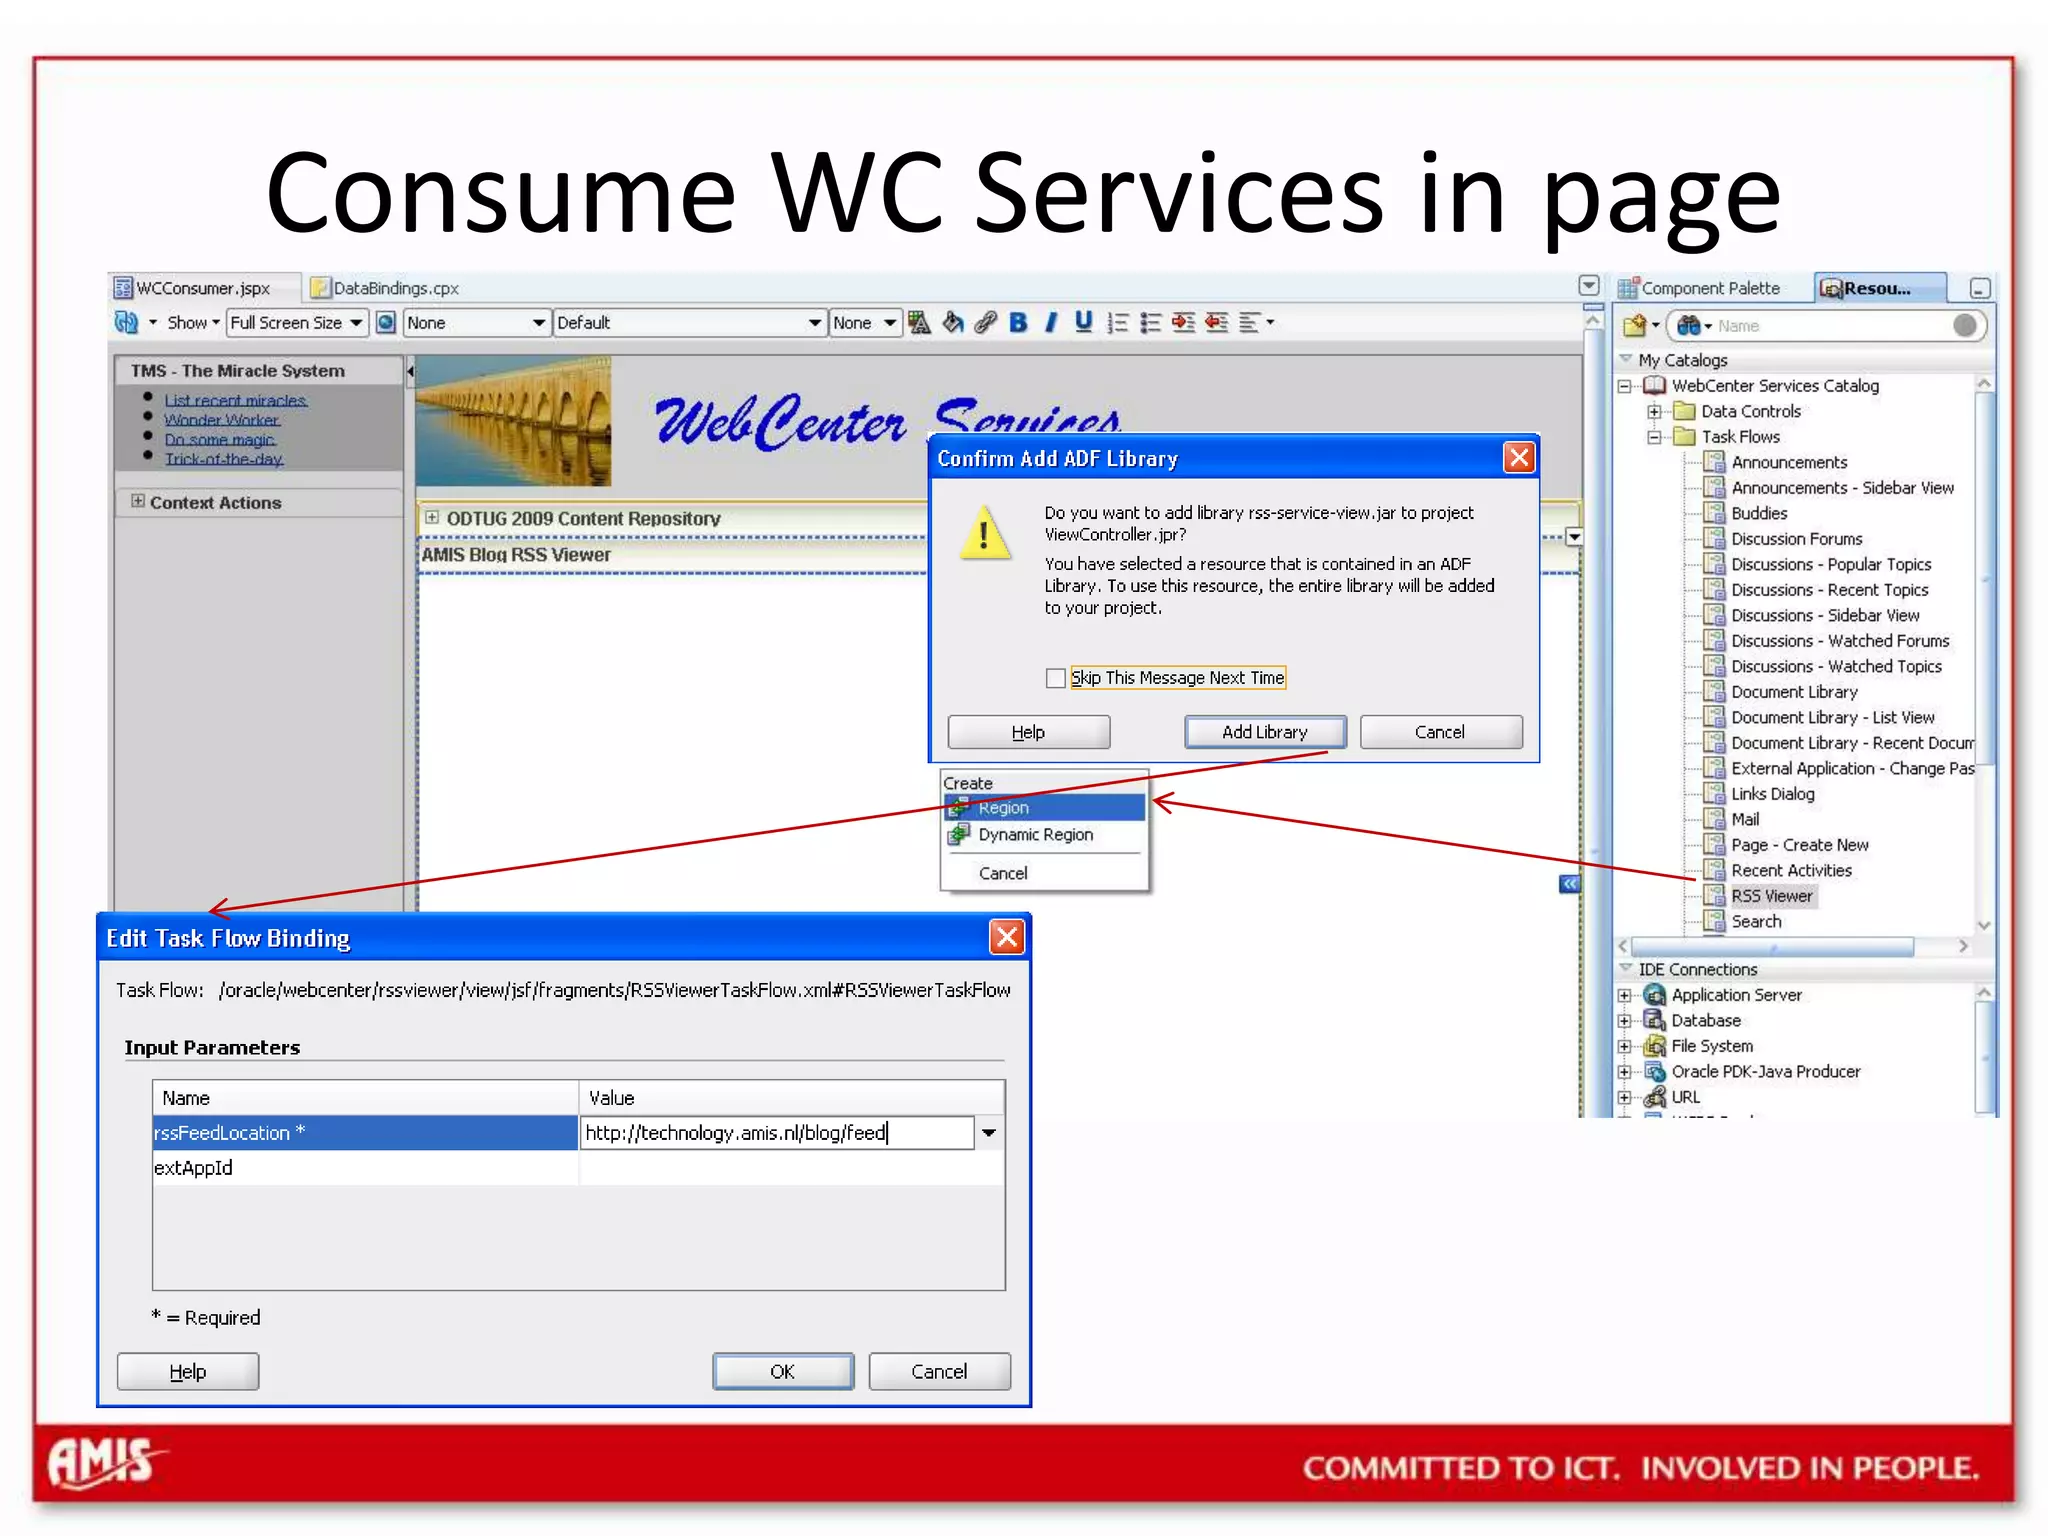Screen dimensions: 2048x1536
Task: Open the Show dropdown menu
Action: (x=193, y=322)
